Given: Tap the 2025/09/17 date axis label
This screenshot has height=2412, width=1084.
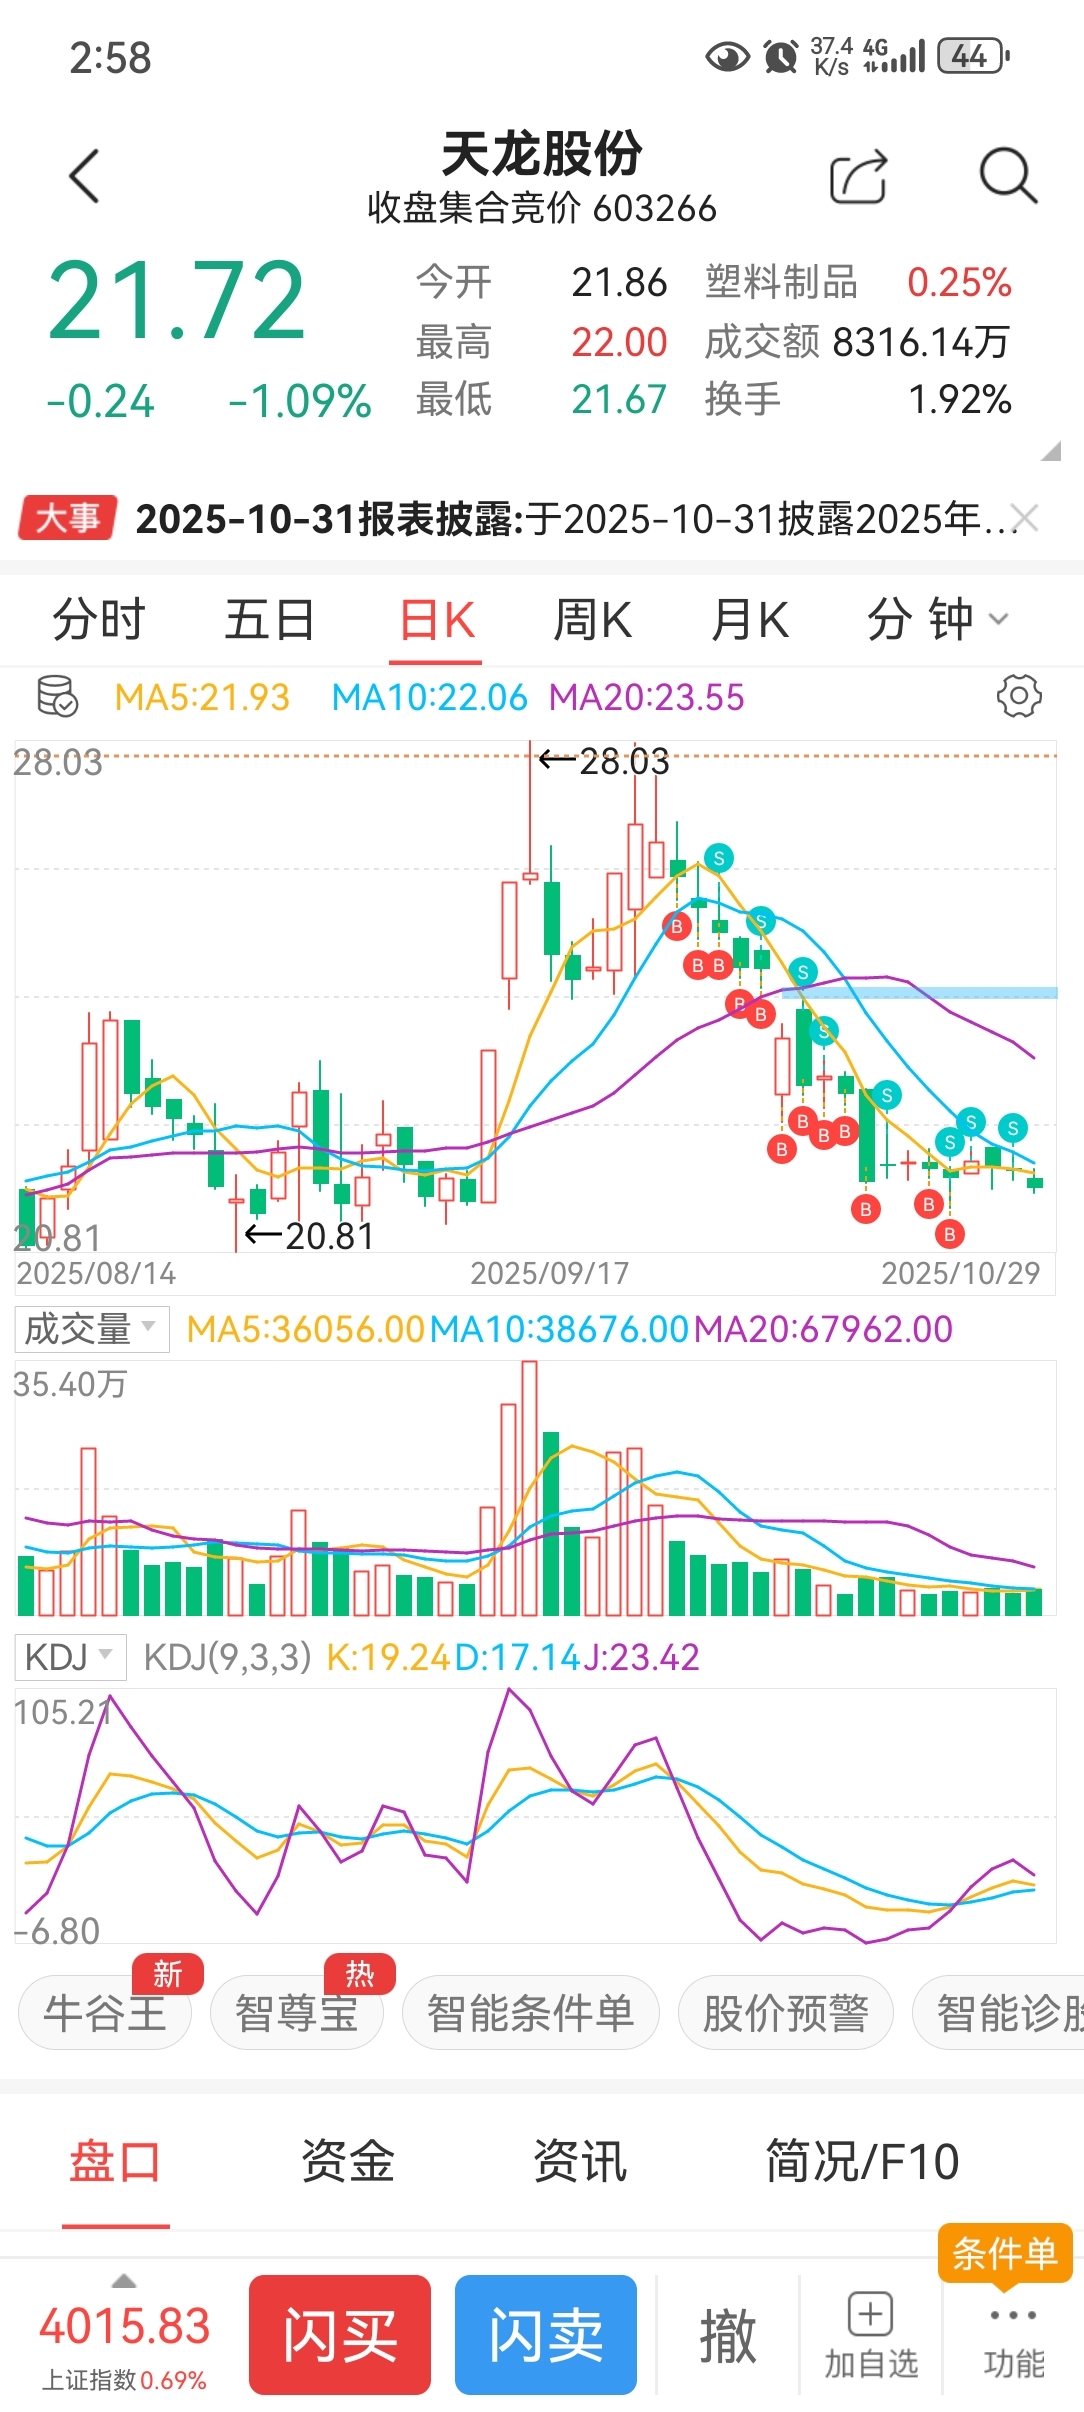Looking at the screenshot, I should point(550,1273).
